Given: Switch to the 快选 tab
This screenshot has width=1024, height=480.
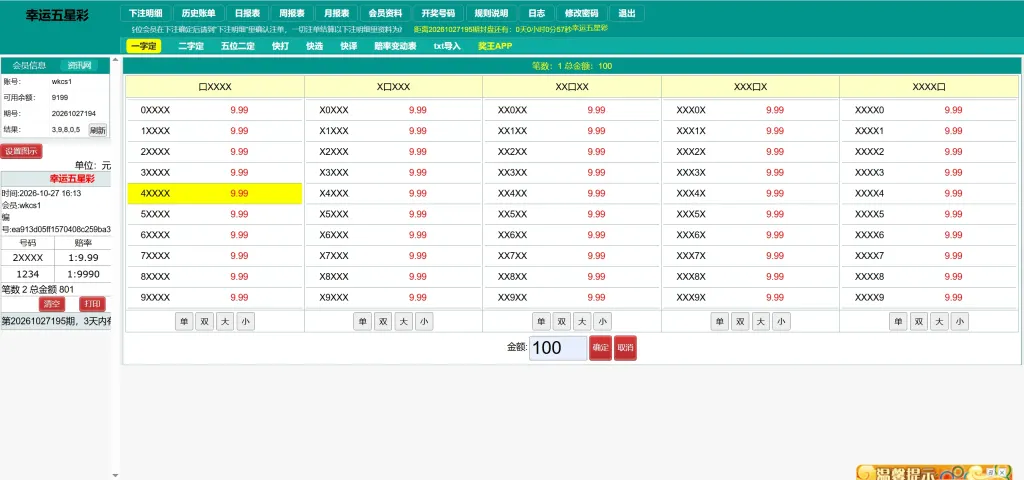Looking at the screenshot, I should (x=314, y=46).
